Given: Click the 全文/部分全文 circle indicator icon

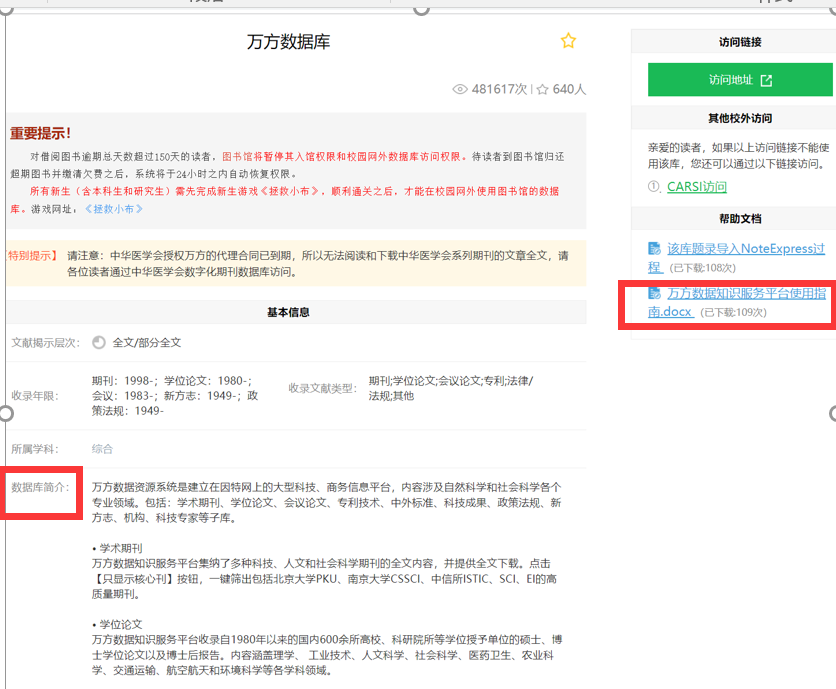Looking at the screenshot, I should [99, 342].
